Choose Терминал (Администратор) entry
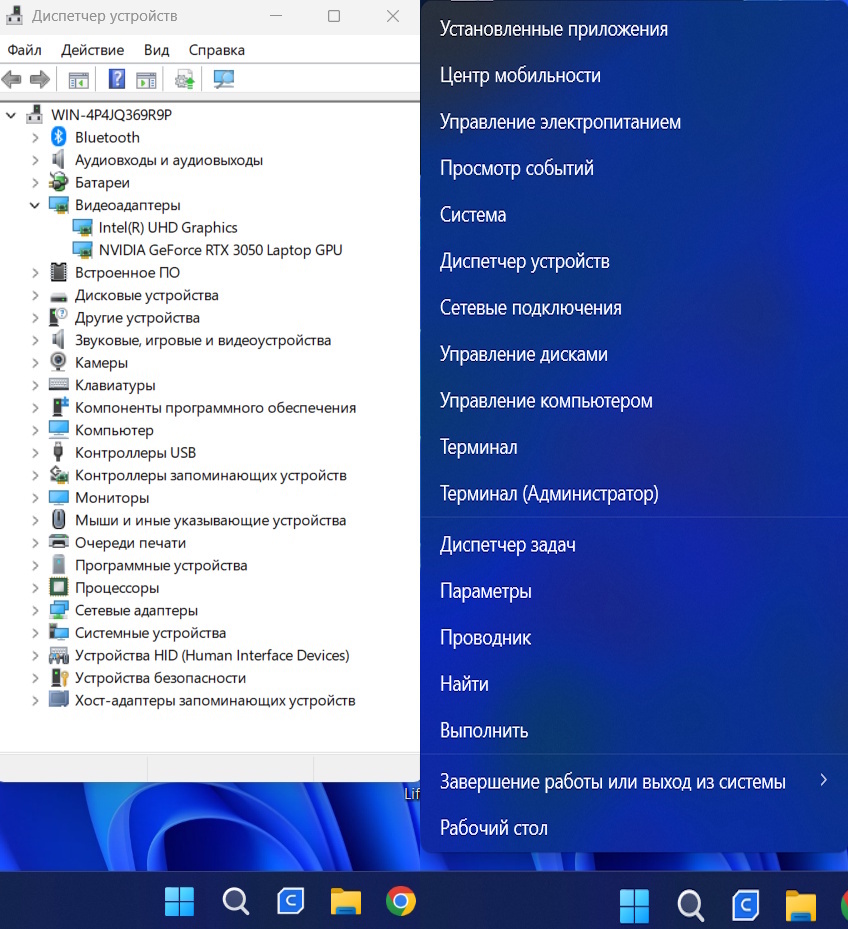The width and height of the screenshot is (848, 929). click(x=633, y=493)
